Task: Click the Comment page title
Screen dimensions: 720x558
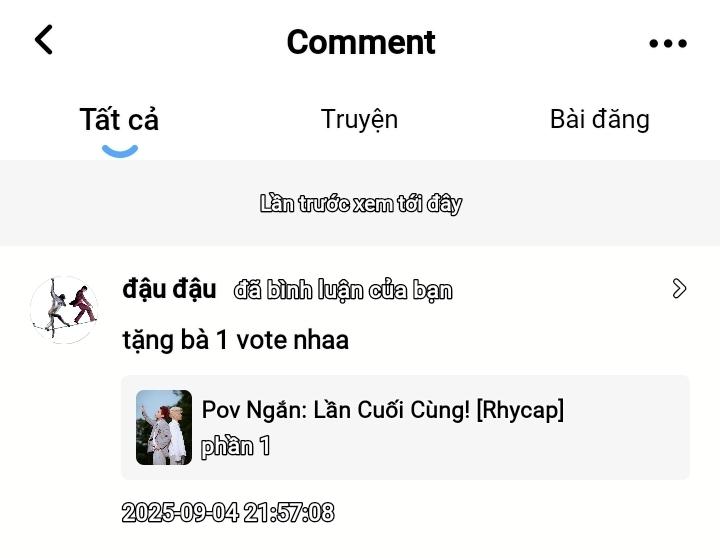Action: click(361, 42)
